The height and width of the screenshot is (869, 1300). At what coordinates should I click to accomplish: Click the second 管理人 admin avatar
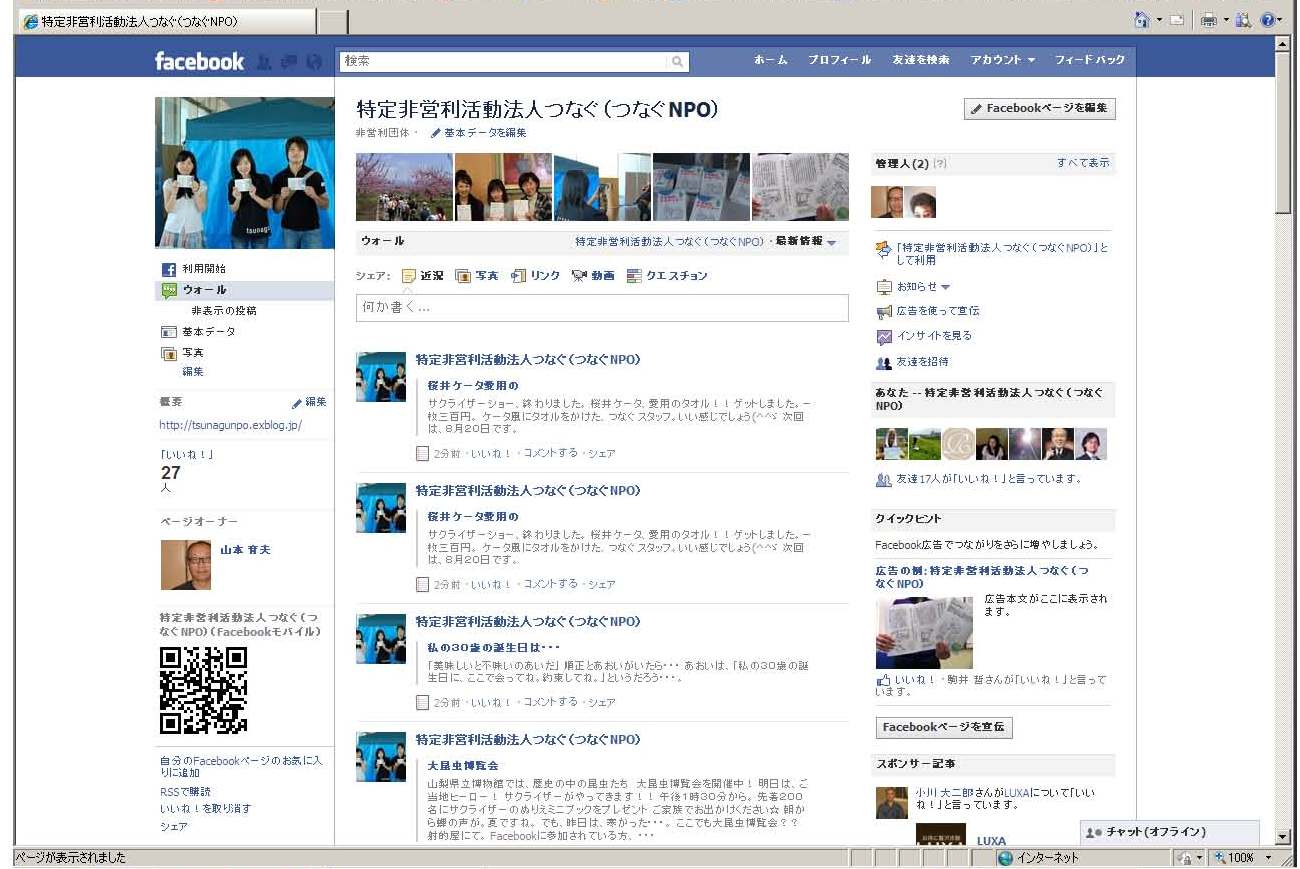coord(921,202)
